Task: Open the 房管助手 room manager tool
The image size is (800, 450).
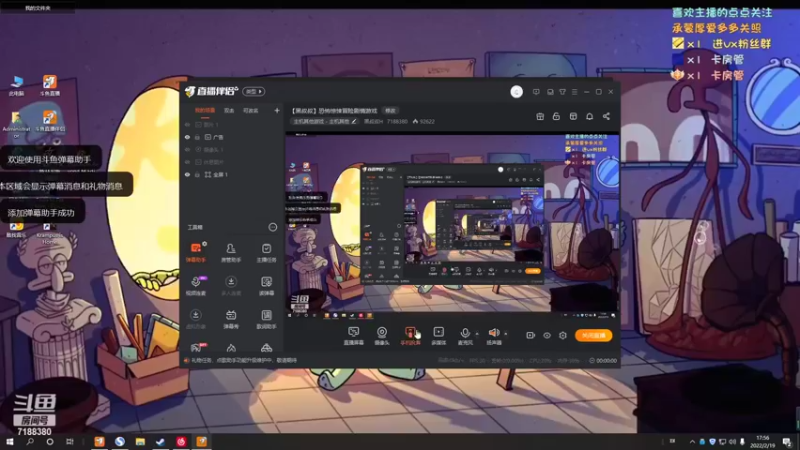Action: [231, 253]
